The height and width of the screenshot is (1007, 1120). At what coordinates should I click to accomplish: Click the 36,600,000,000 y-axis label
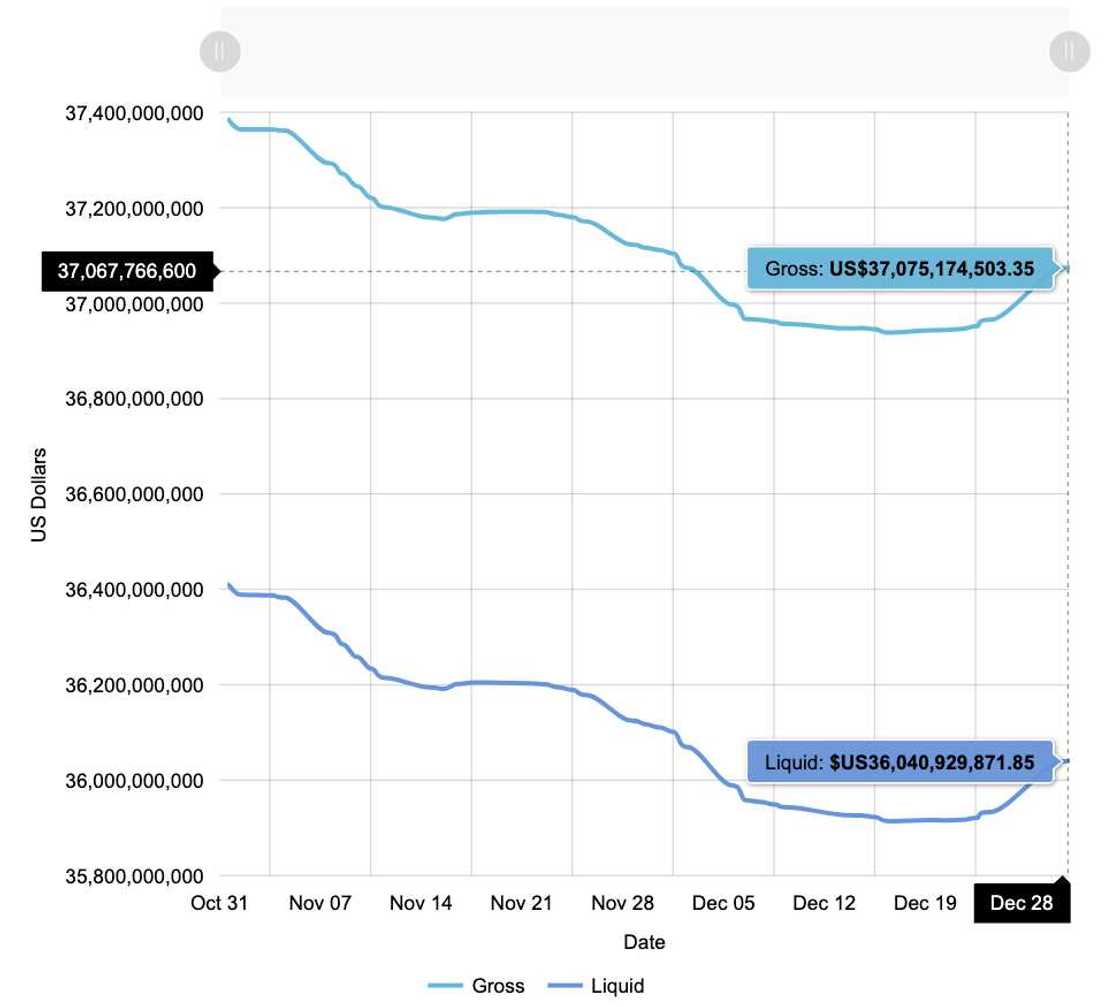(135, 494)
